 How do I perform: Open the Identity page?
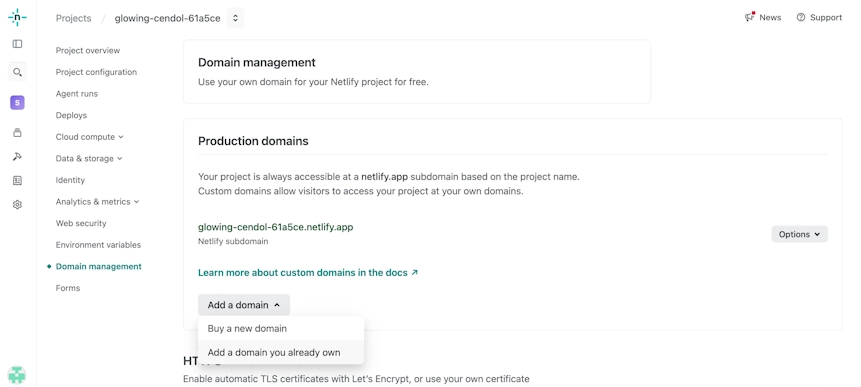pyautogui.click(x=70, y=180)
